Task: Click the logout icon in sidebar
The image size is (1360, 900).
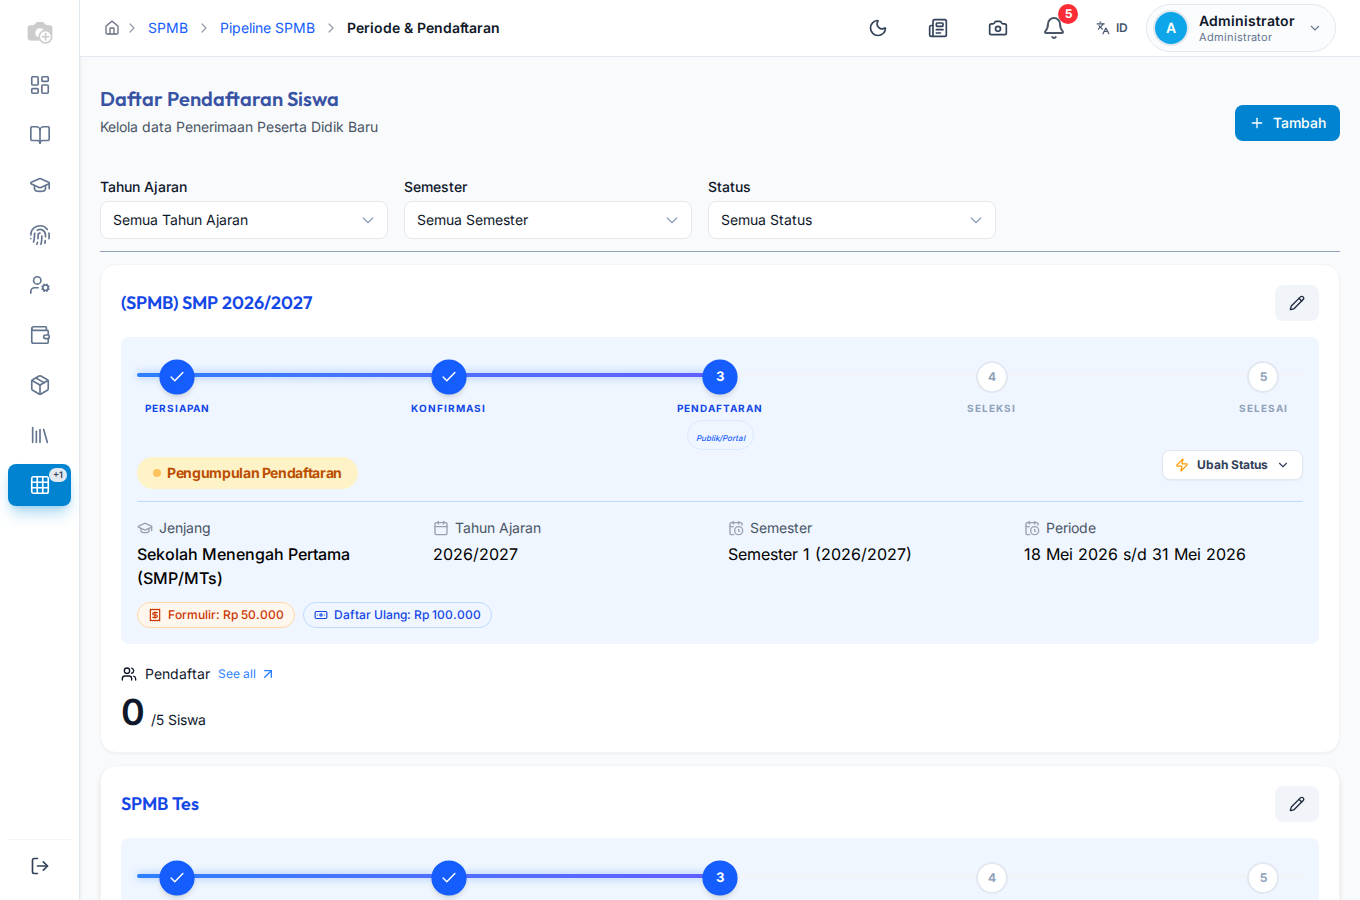Action: tap(40, 866)
